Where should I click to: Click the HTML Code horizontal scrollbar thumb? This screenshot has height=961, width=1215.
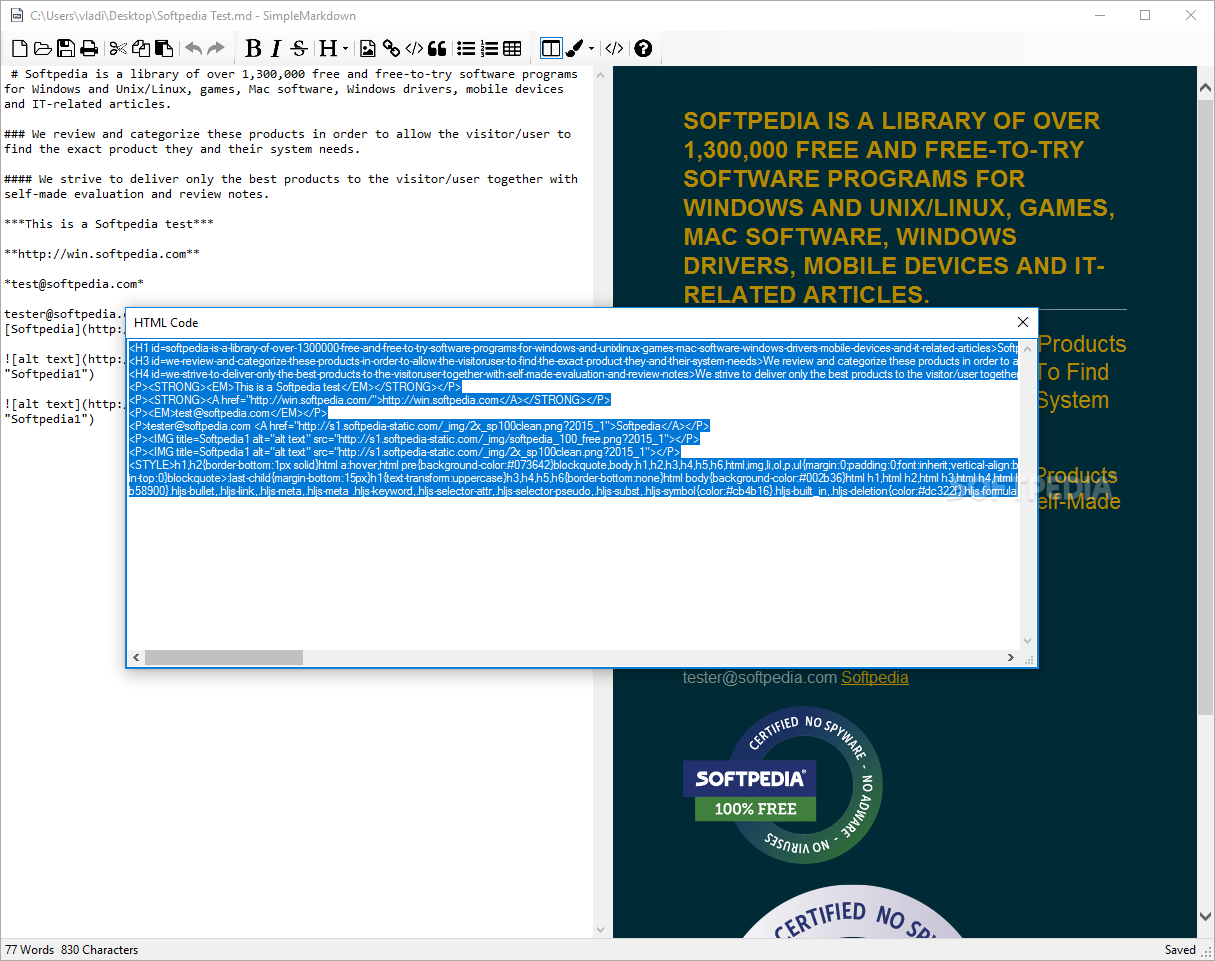(224, 658)
